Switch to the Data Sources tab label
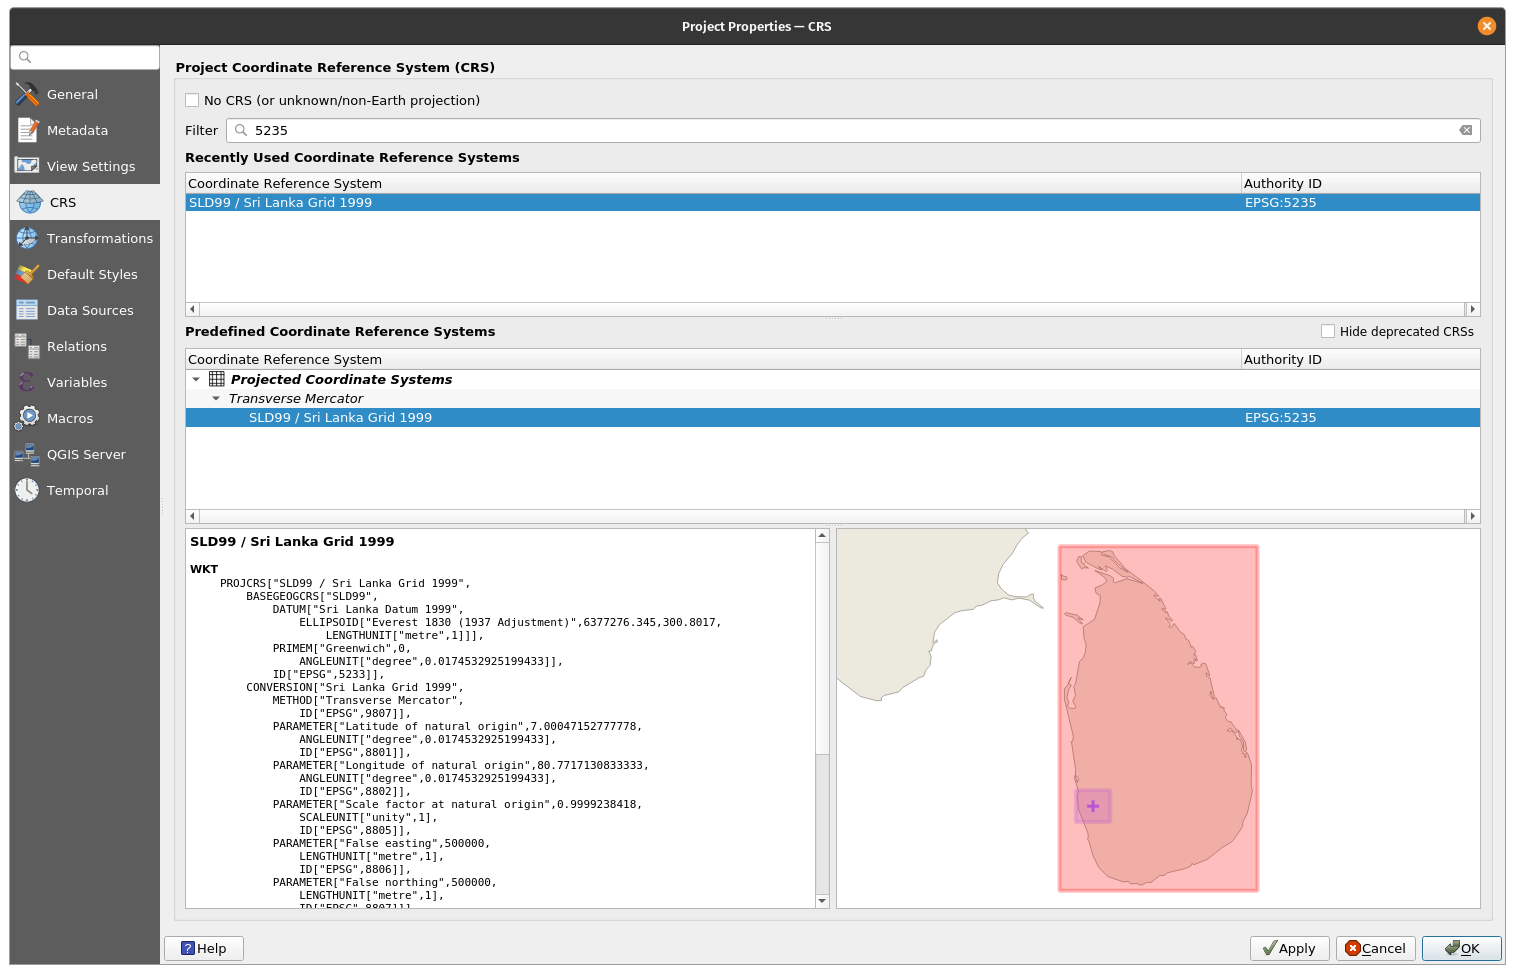This screenshot has height=974, width=1515. pyautogui.click(x=90, y=310)
